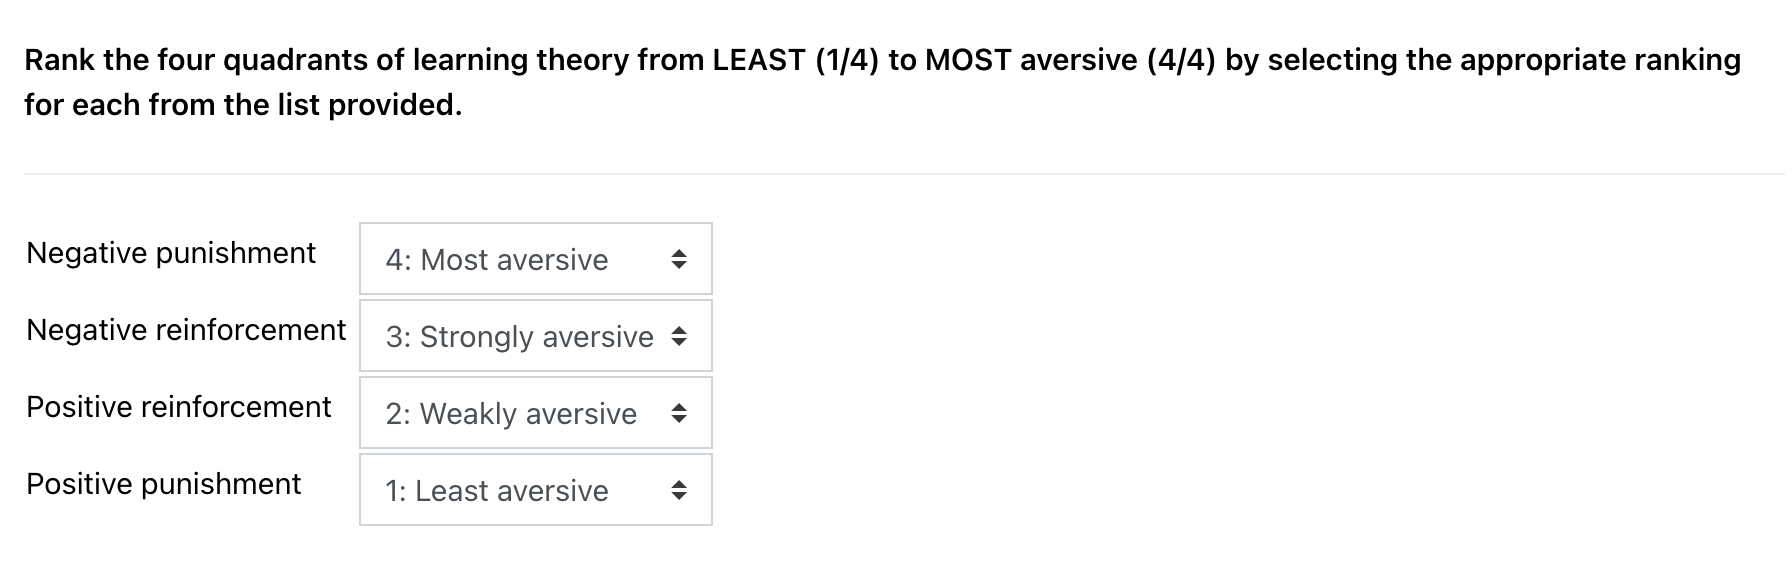
Task: Click the up-down arrow beside '1: Least aversive'
Action: pos(678,490)
